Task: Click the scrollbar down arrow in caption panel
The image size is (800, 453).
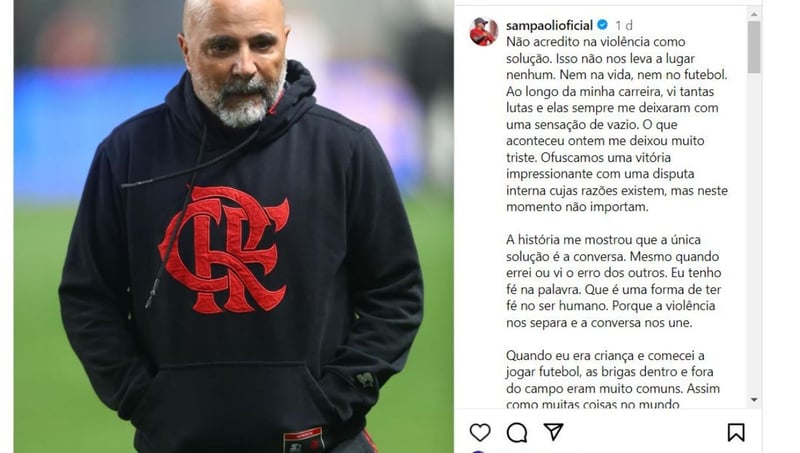Action: [x=754, y=400]
